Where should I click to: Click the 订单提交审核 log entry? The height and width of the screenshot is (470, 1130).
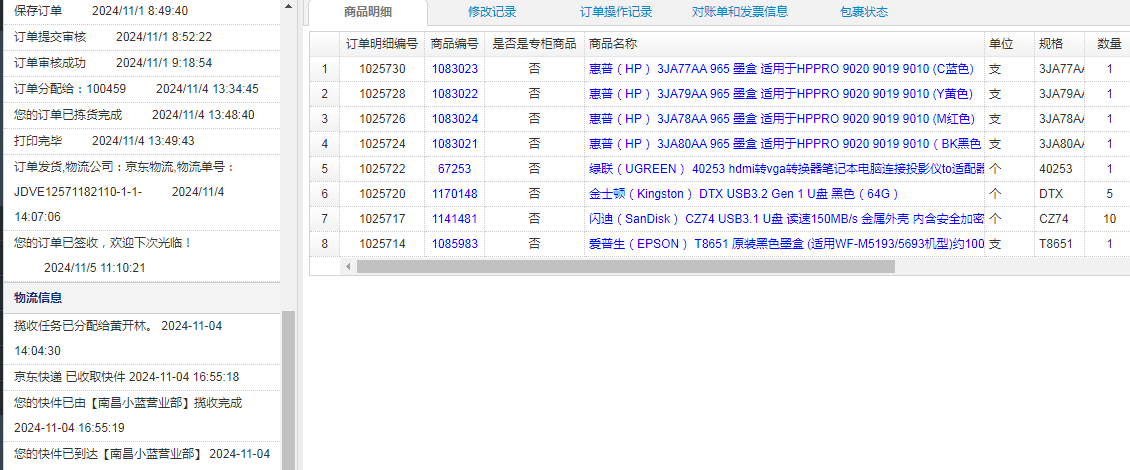tap(141, 37)
